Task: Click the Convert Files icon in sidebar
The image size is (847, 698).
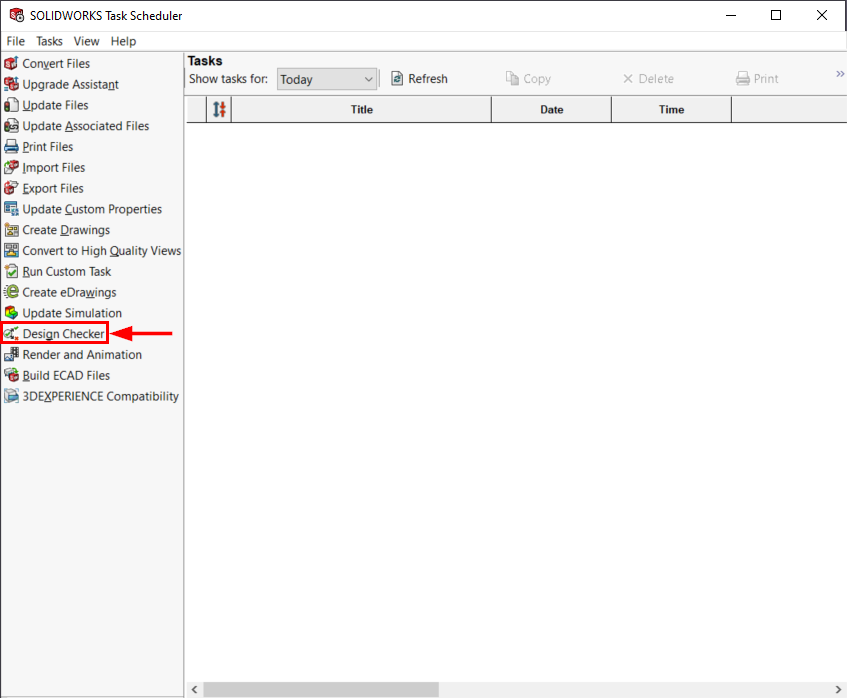Action: pos(11,64)
